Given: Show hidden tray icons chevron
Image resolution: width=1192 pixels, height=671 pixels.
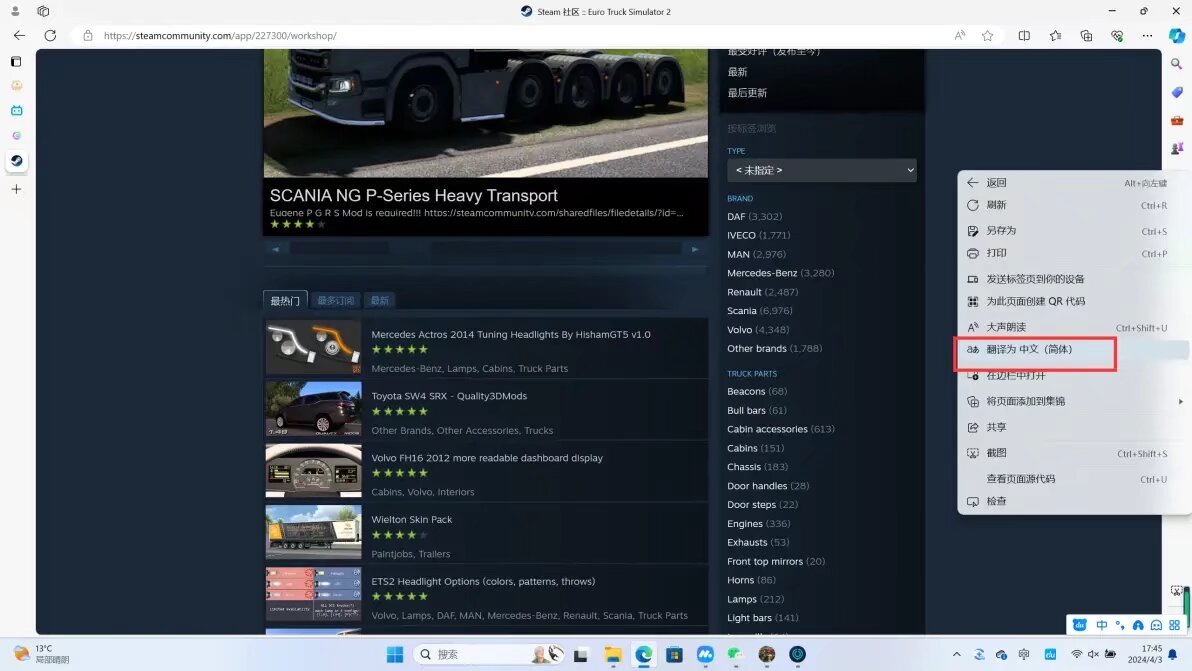Looking at the screenshot, I should coord(956,654).
